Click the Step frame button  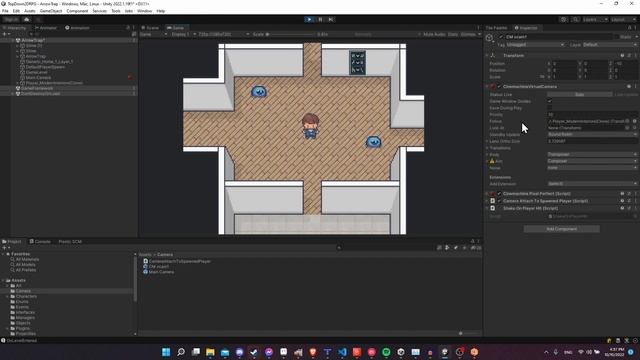click(331, 19)
